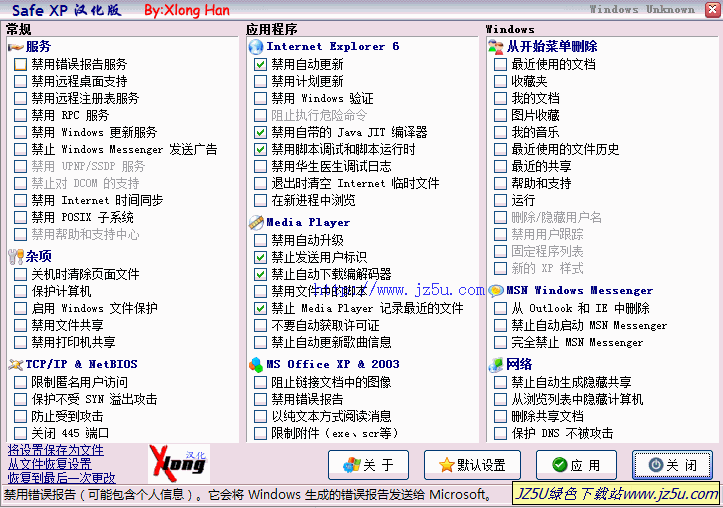Open 将设置保存为文件 link
Screen dimensions: 723x508
tap(56, 450)
